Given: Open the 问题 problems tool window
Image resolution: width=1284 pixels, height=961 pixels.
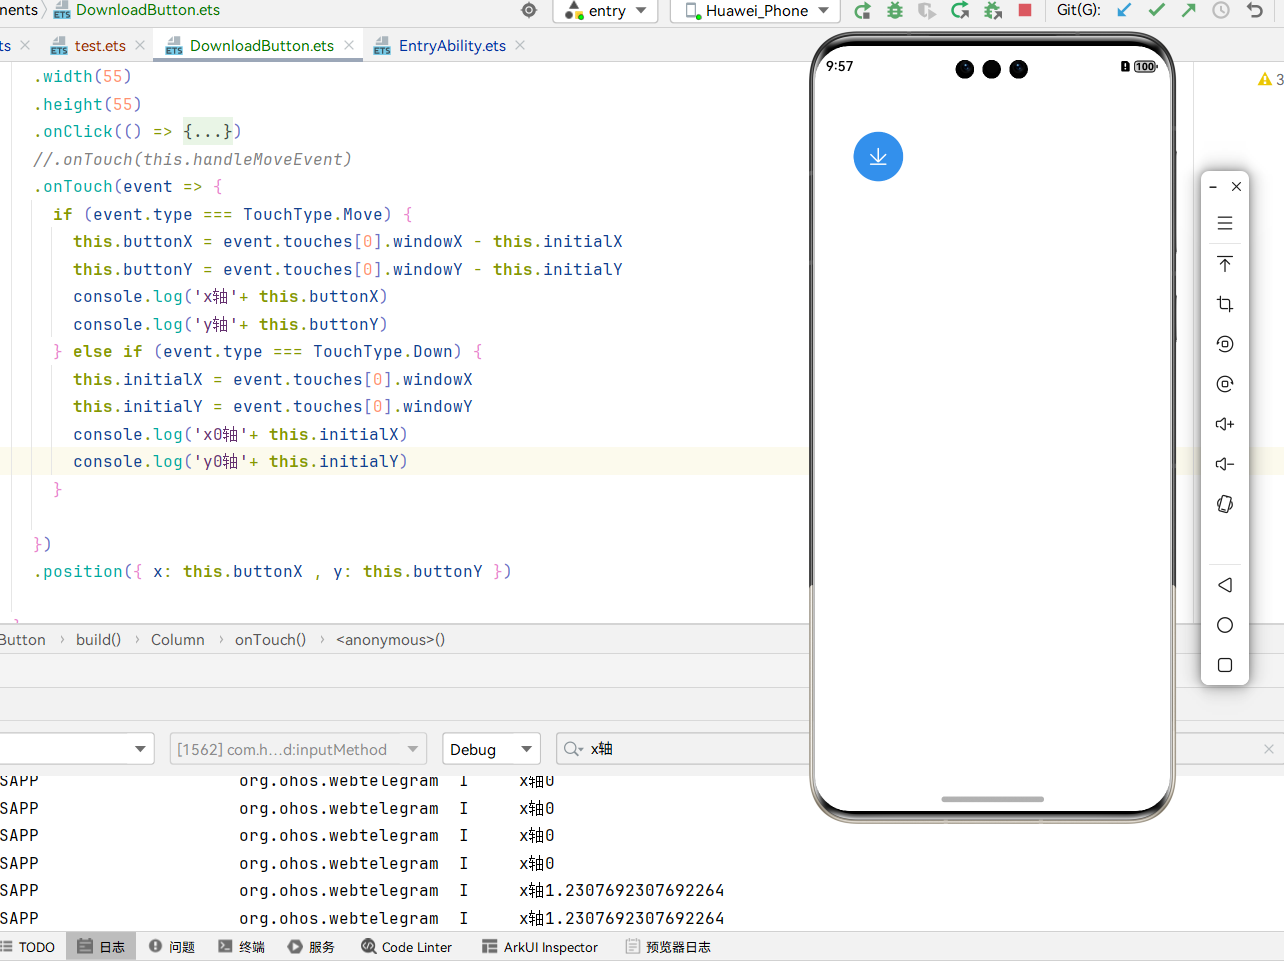Looking at the screenshot, I should [x=172, y=947].
